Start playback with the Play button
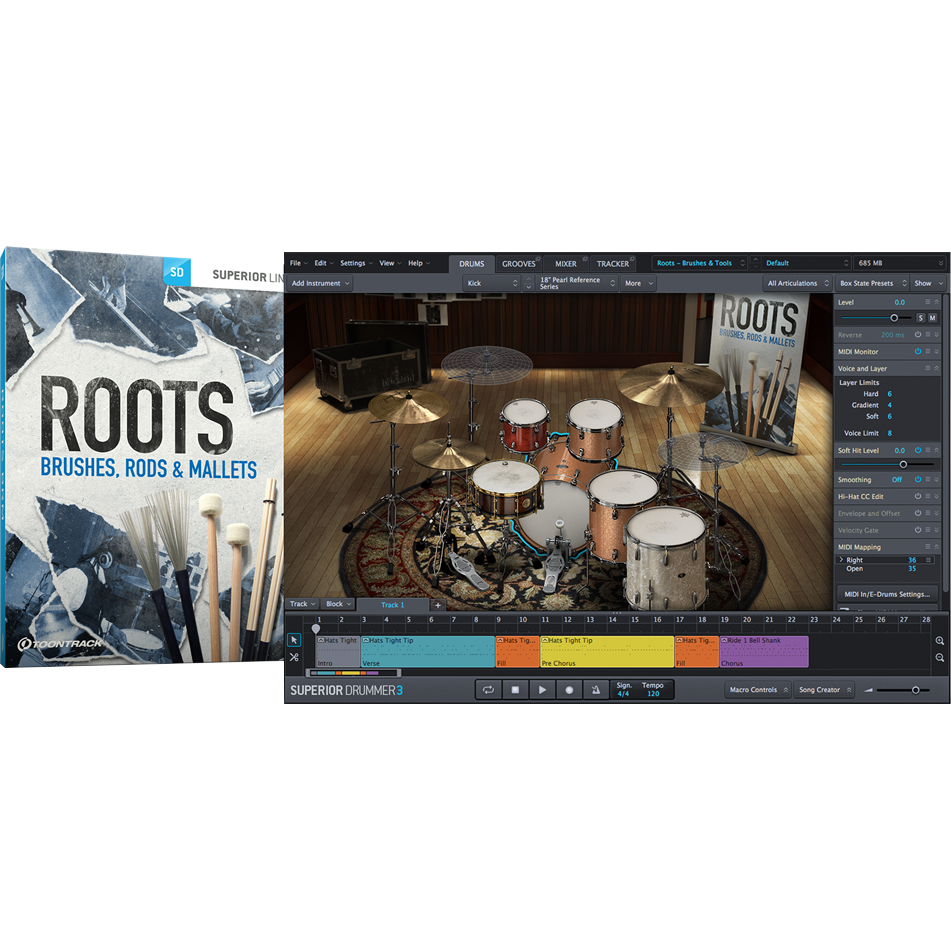The image size is (951, 951). (x=542, y=690)
